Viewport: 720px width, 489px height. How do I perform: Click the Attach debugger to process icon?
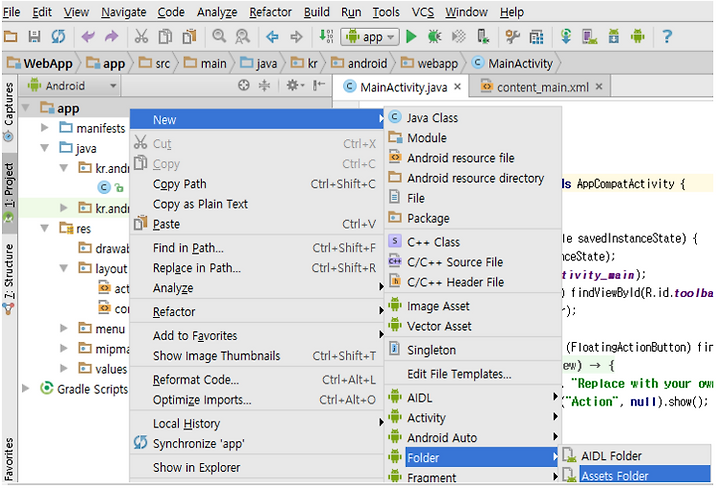click(x=482, y=36)
